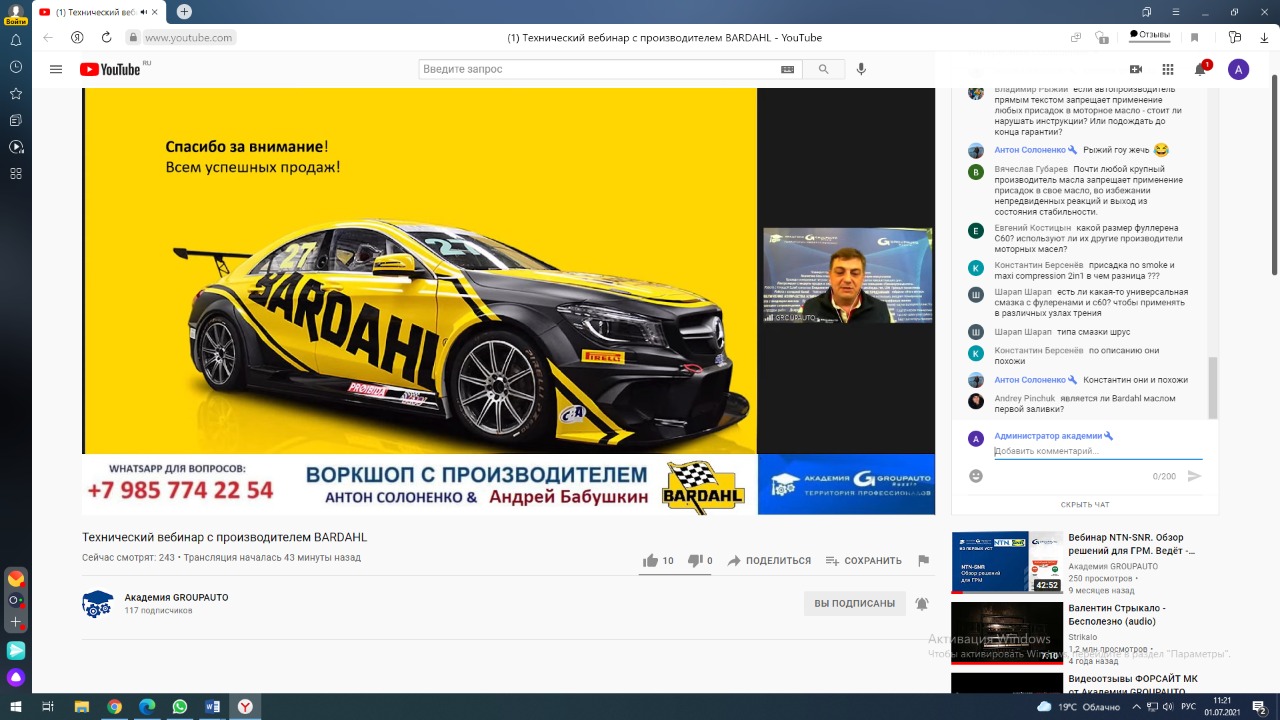Click СКРЫТЬ ЧАТ to hide chat
This screenshot has width=1280, height=720.
tap(1085, 505)
